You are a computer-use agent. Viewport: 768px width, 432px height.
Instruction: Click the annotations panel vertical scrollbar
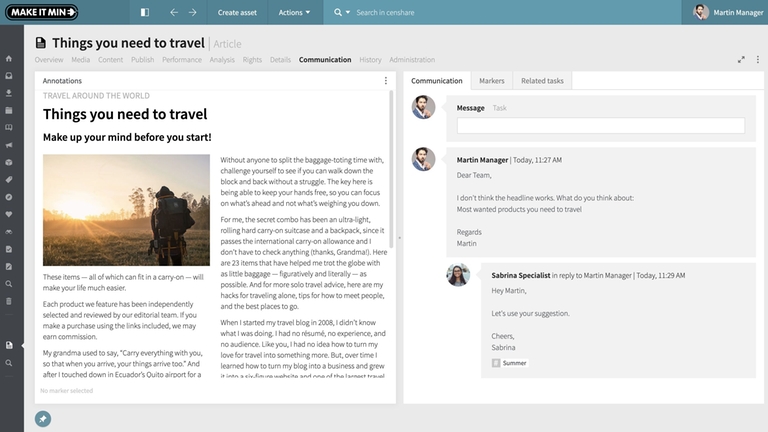(x=391, y=169)
